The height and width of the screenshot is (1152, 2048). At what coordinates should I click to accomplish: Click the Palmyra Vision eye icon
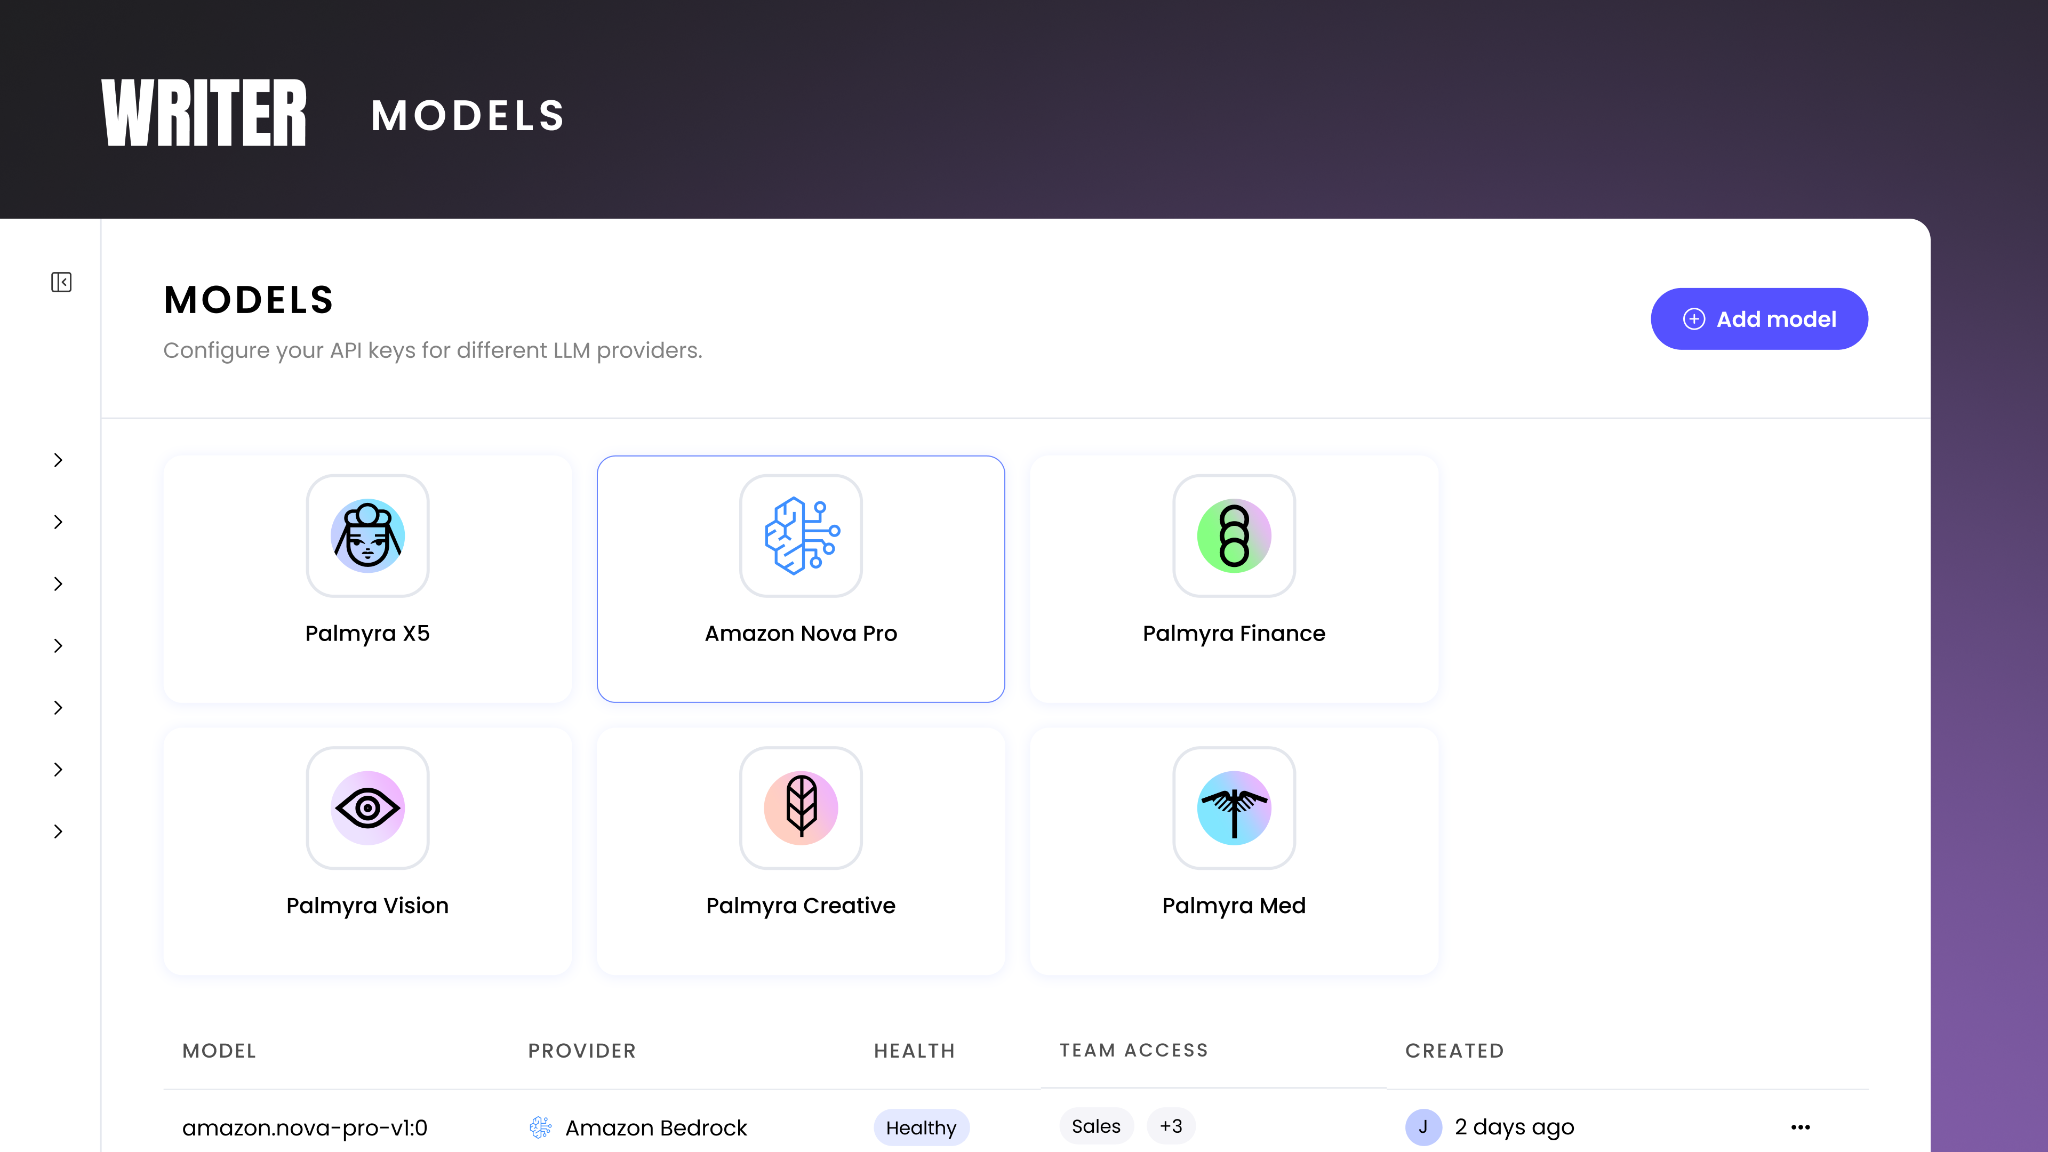tap(367, 808)
